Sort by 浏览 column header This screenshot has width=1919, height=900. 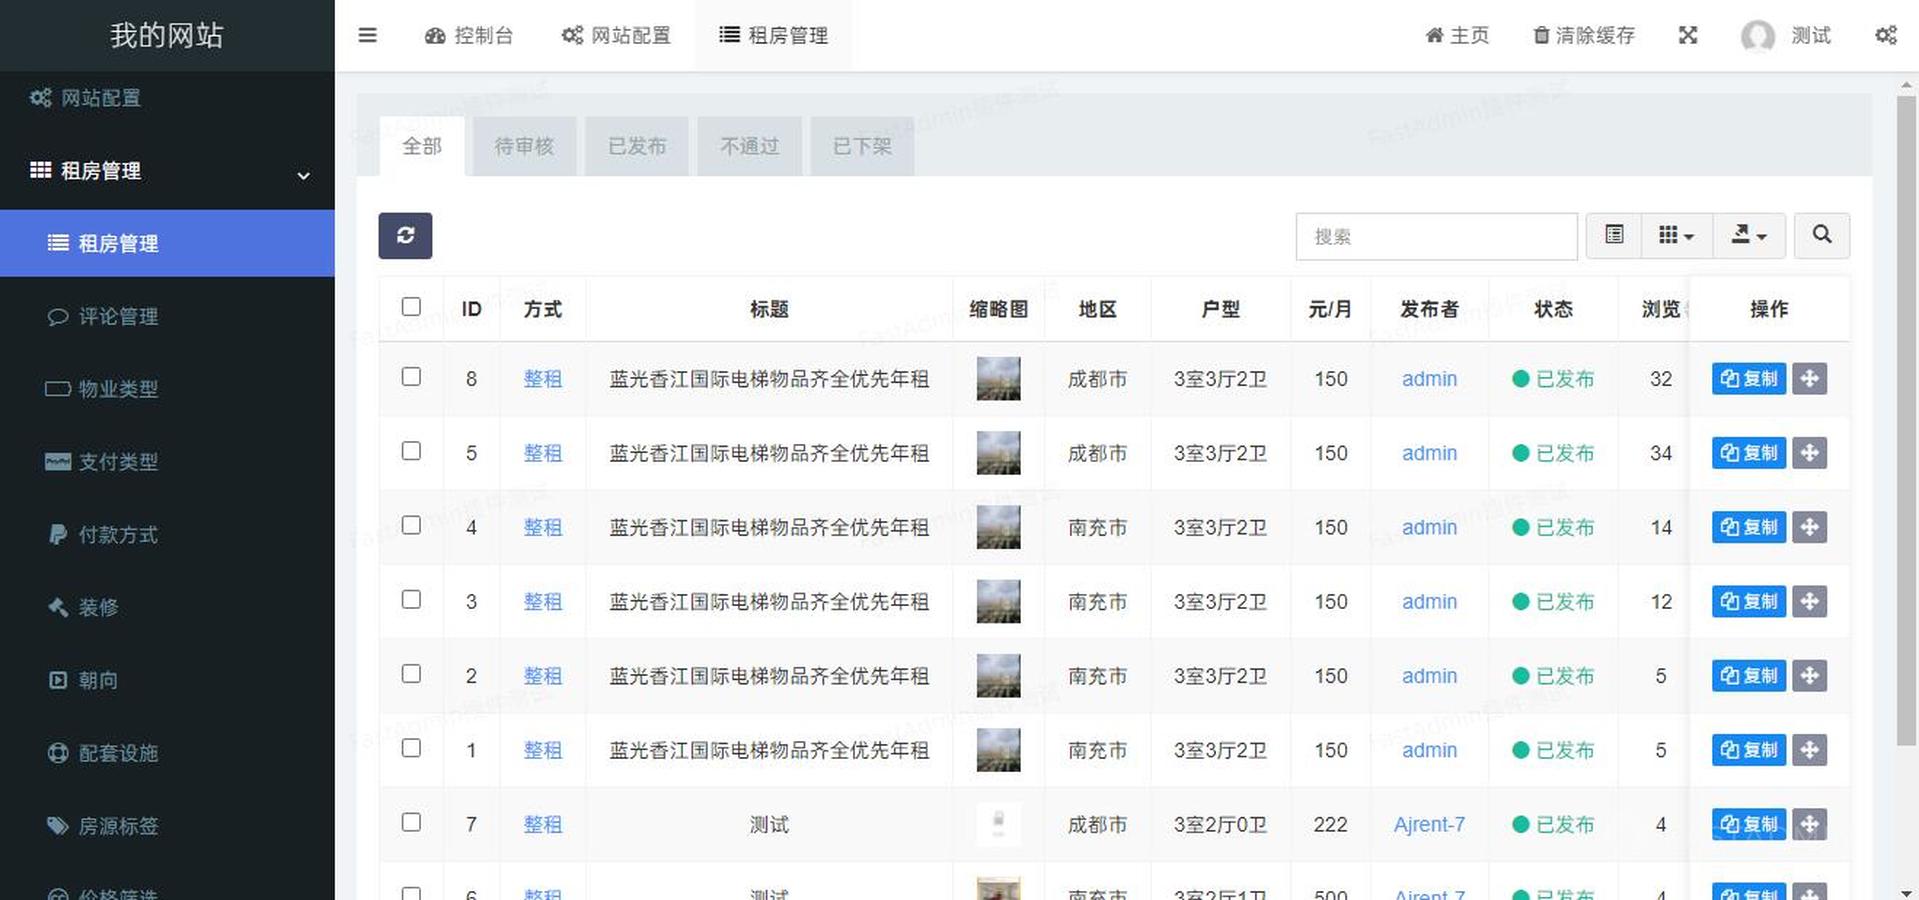click(1660, 309)
